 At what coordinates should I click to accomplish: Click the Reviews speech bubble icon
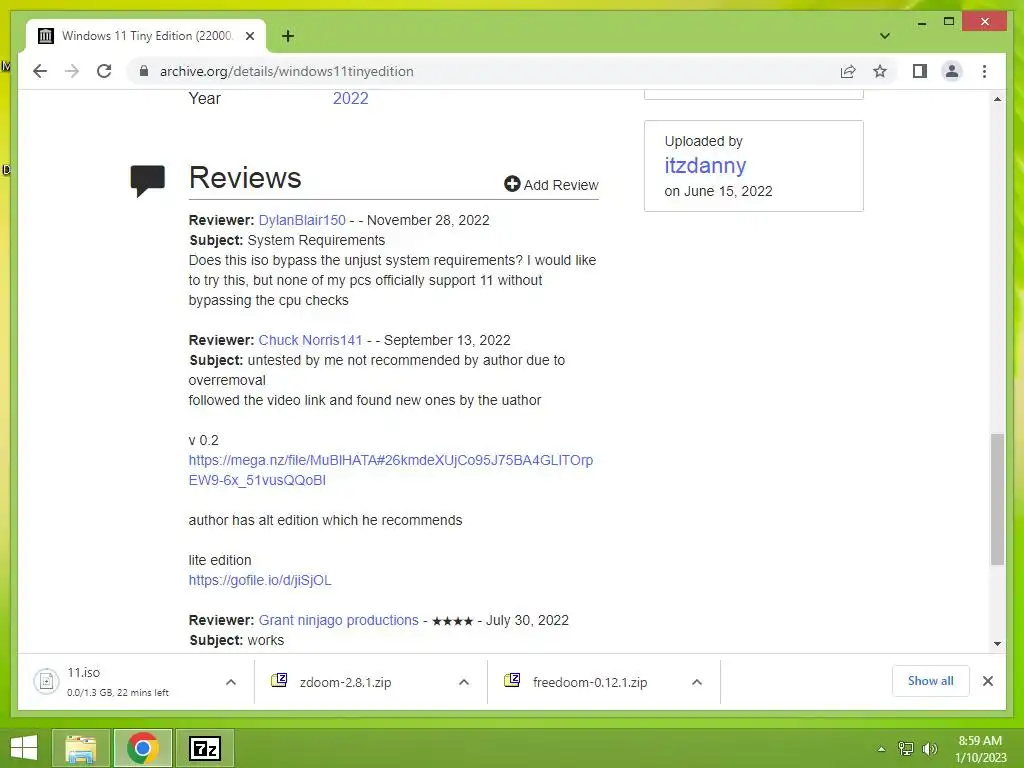tap(148, 180)
